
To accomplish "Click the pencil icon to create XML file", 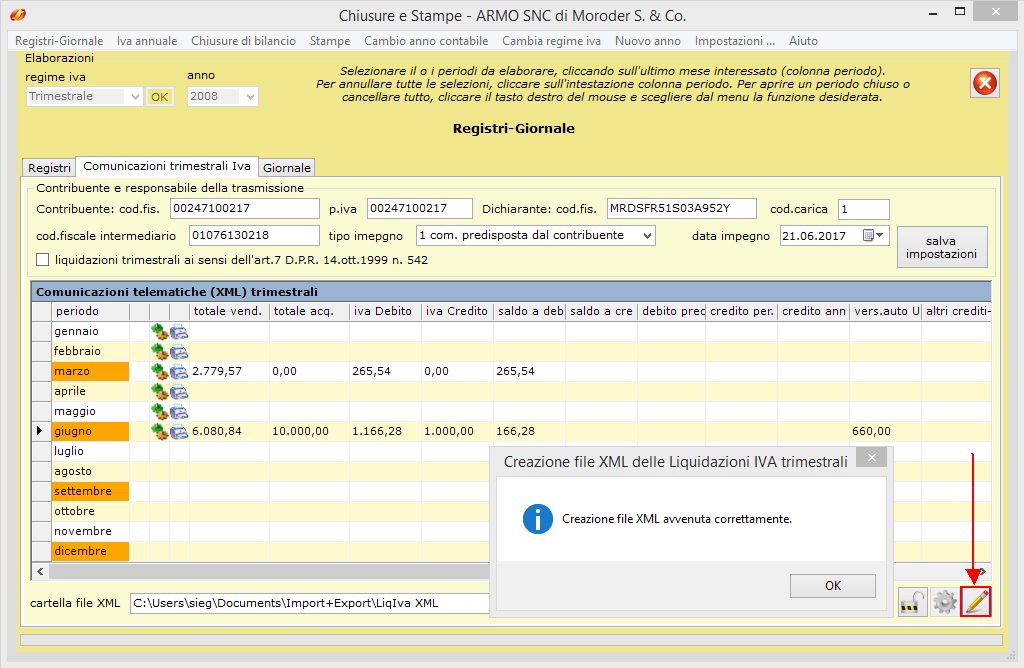I will 976,602.
